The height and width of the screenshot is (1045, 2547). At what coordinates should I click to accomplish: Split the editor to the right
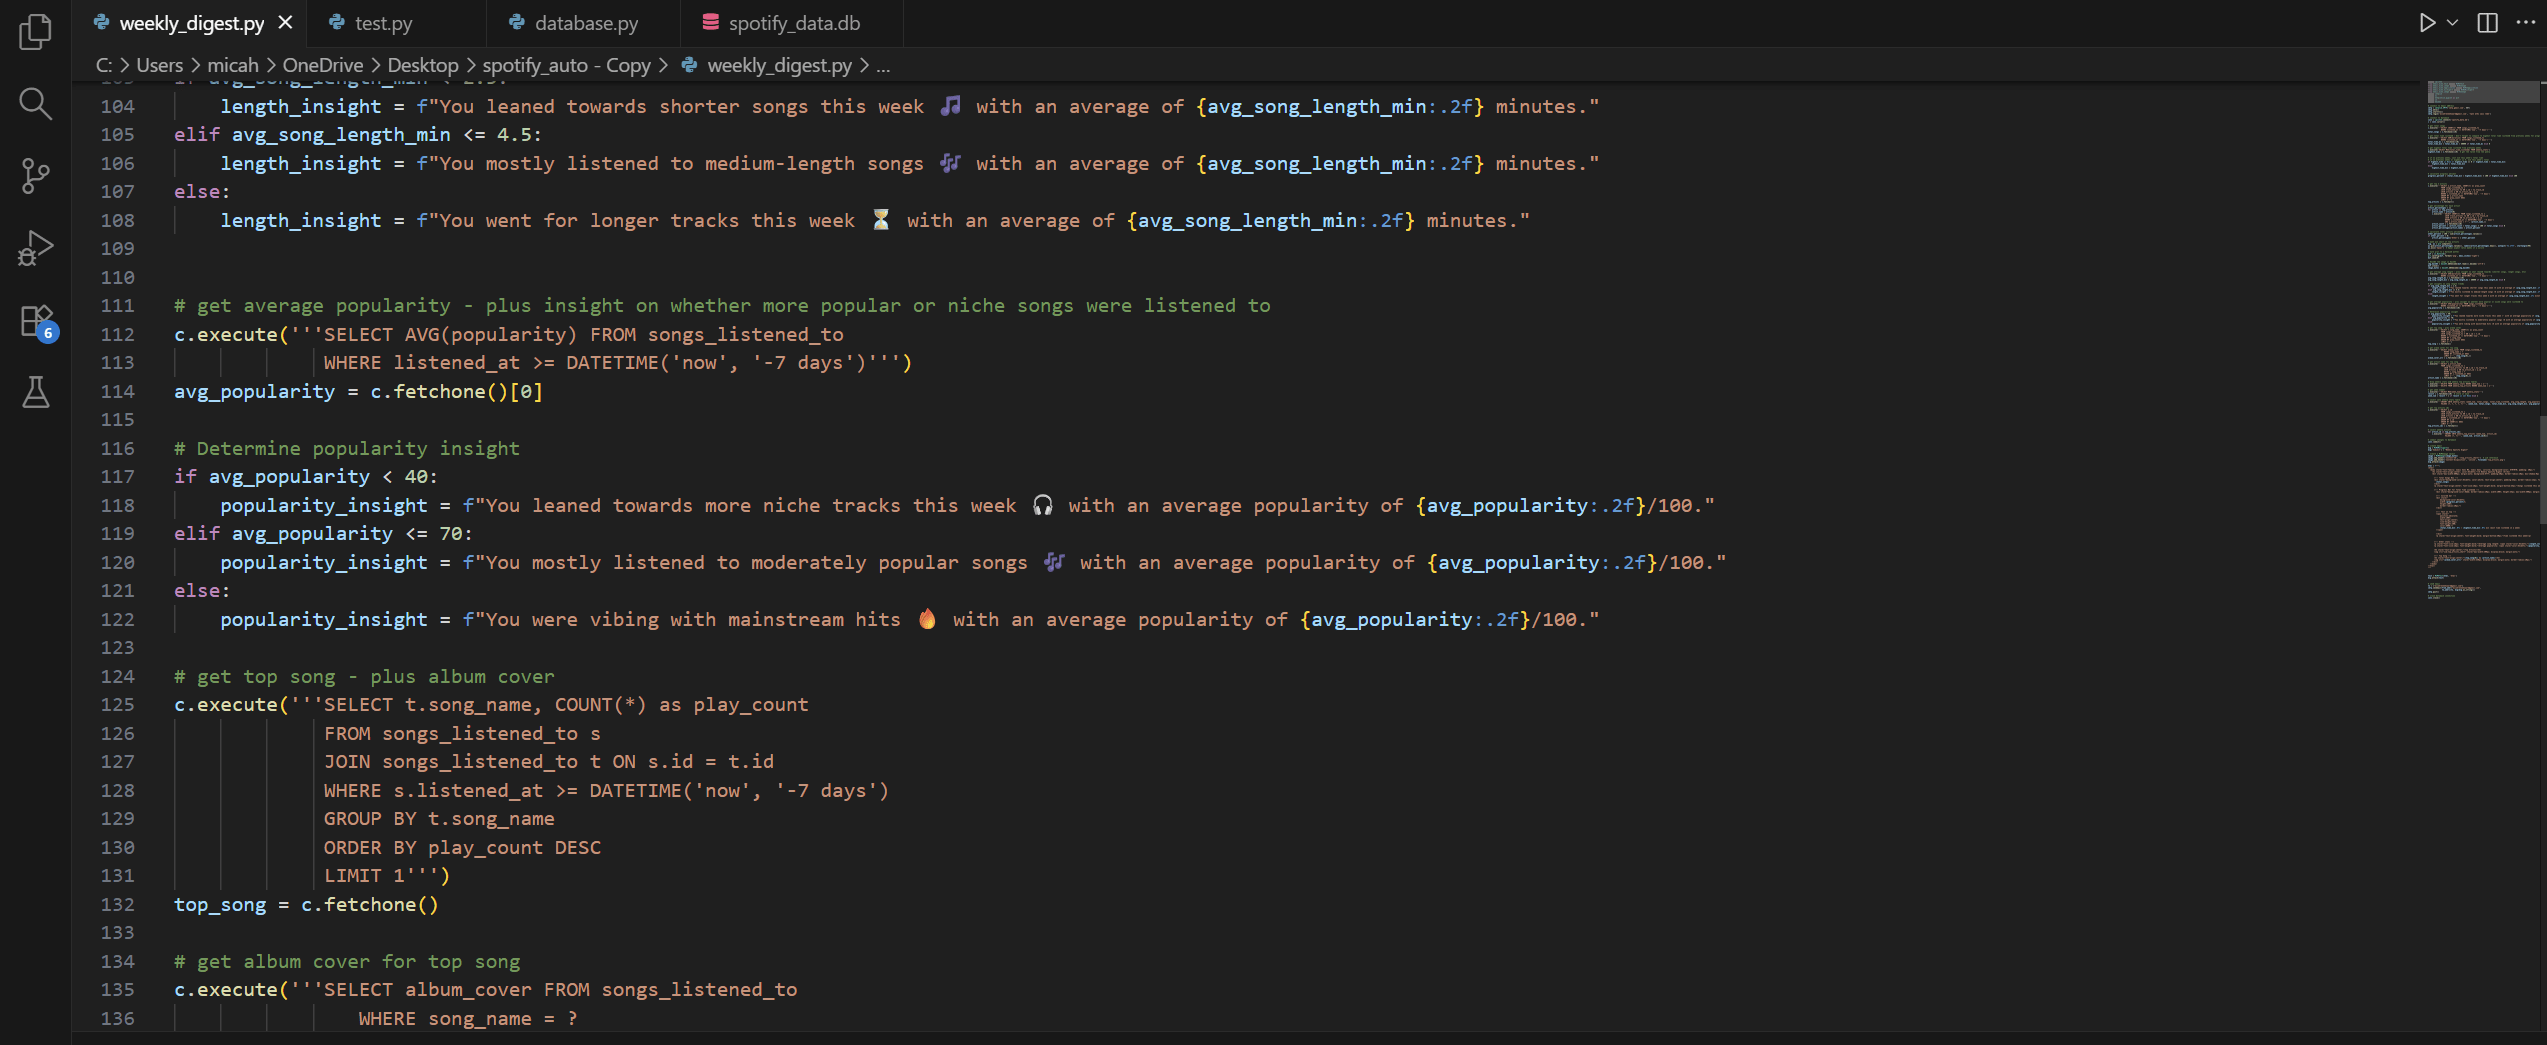point(2487,22)
